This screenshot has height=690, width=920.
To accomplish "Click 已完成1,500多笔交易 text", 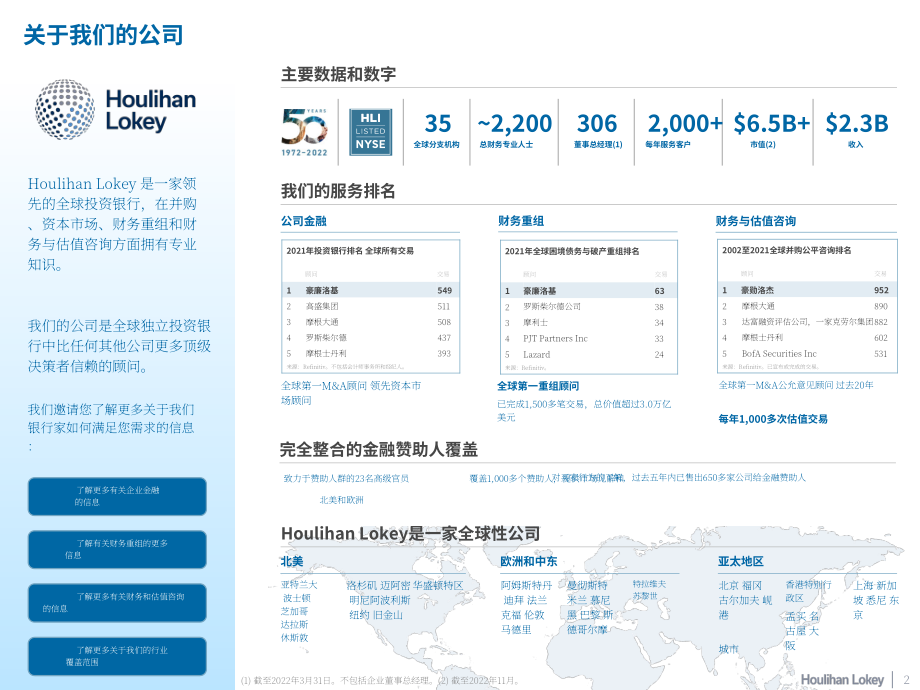I will (584, 411).
